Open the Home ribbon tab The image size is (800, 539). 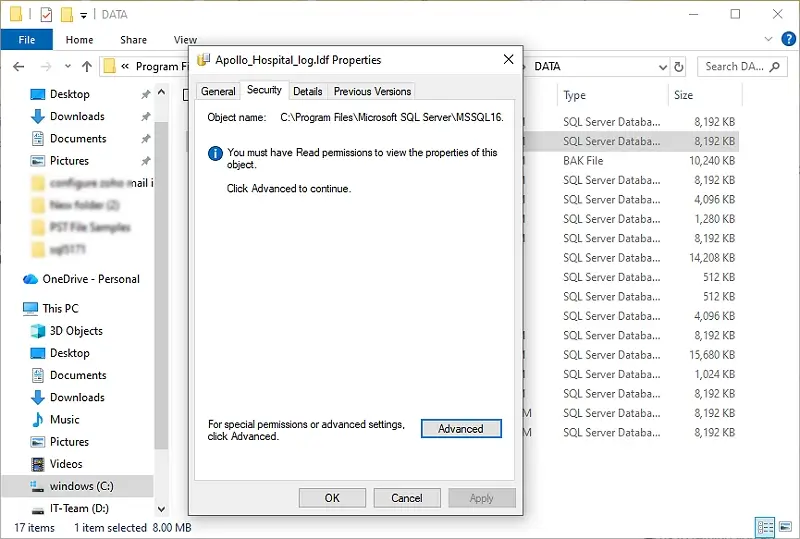pos(80,40)
